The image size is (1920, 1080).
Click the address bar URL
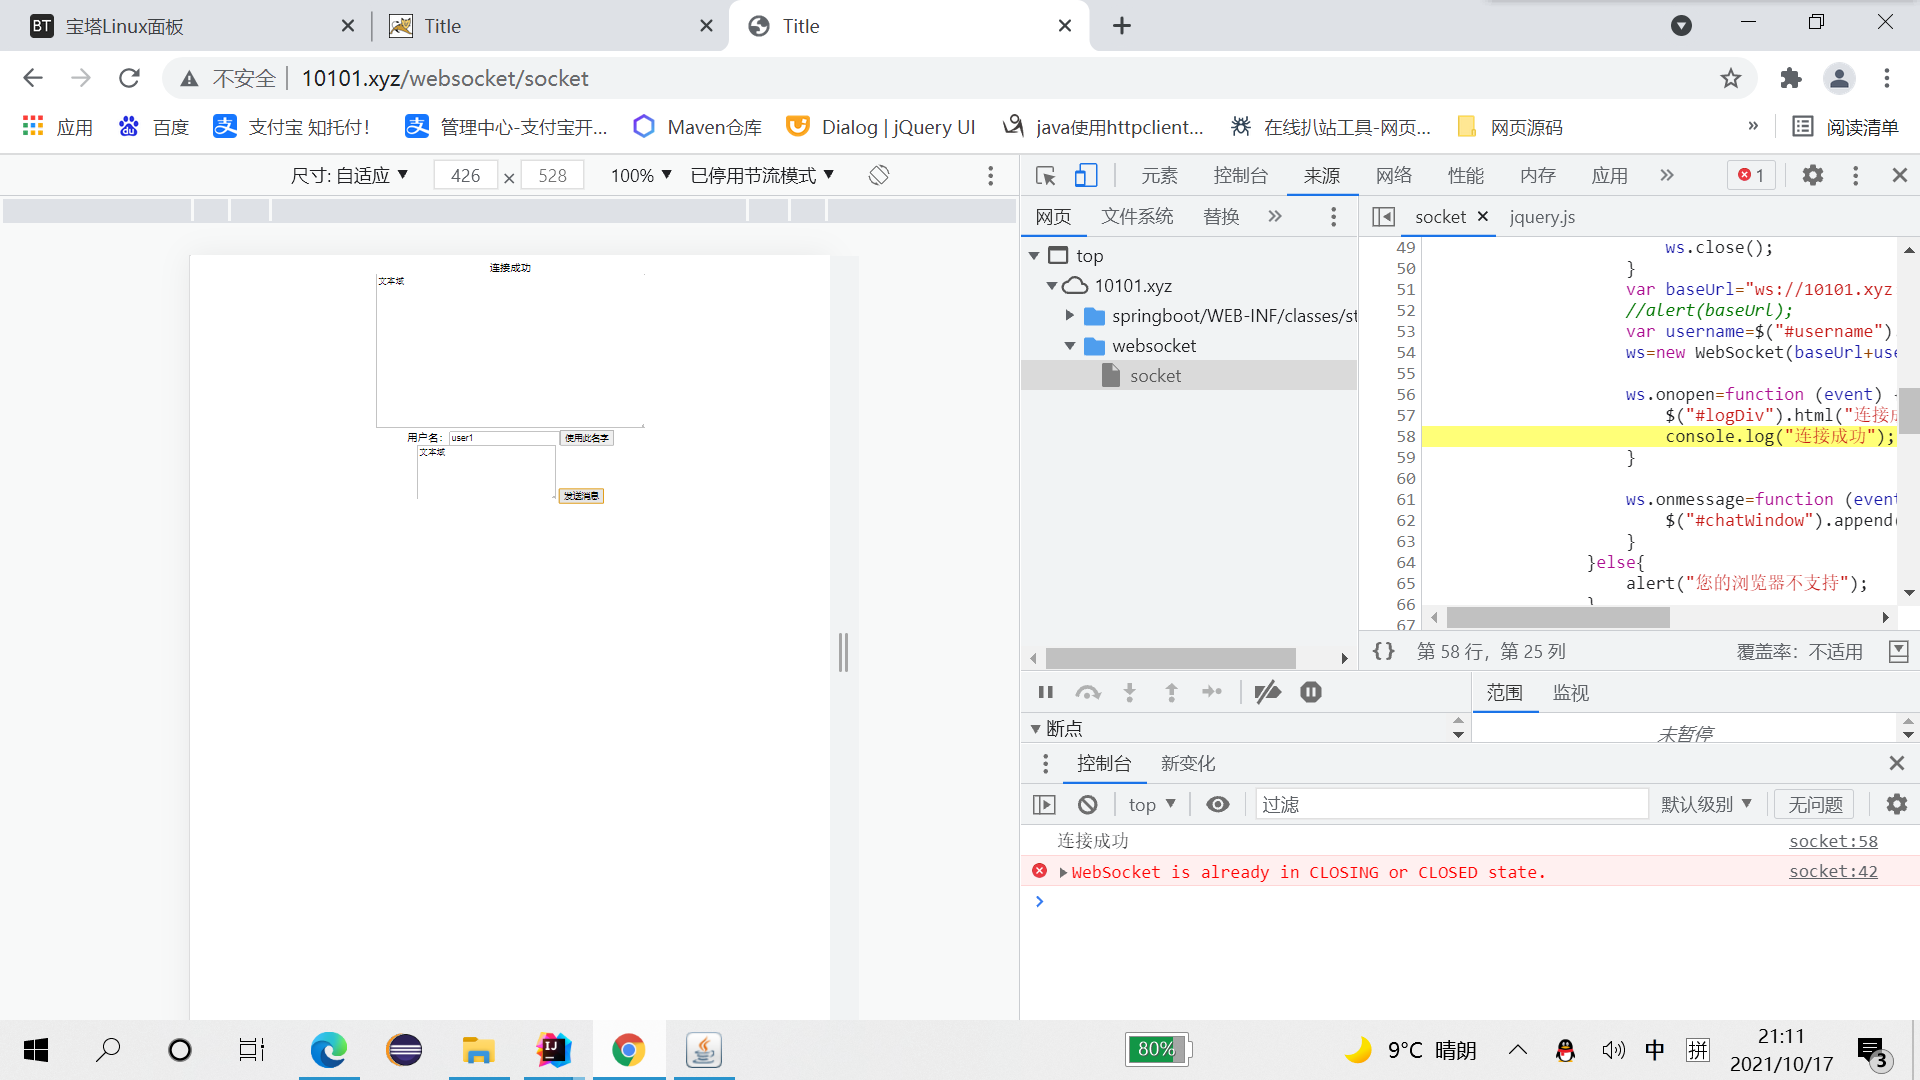click(x=445, y=78)
